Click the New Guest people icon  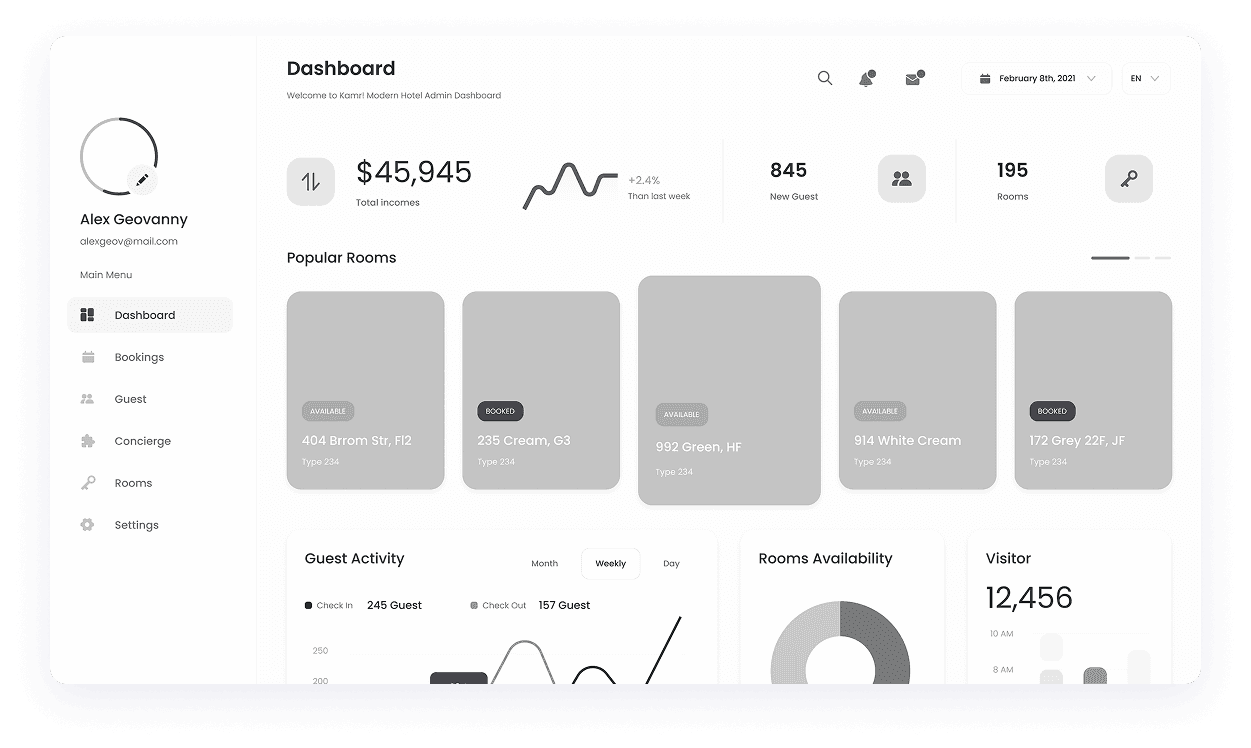[901, 178]
